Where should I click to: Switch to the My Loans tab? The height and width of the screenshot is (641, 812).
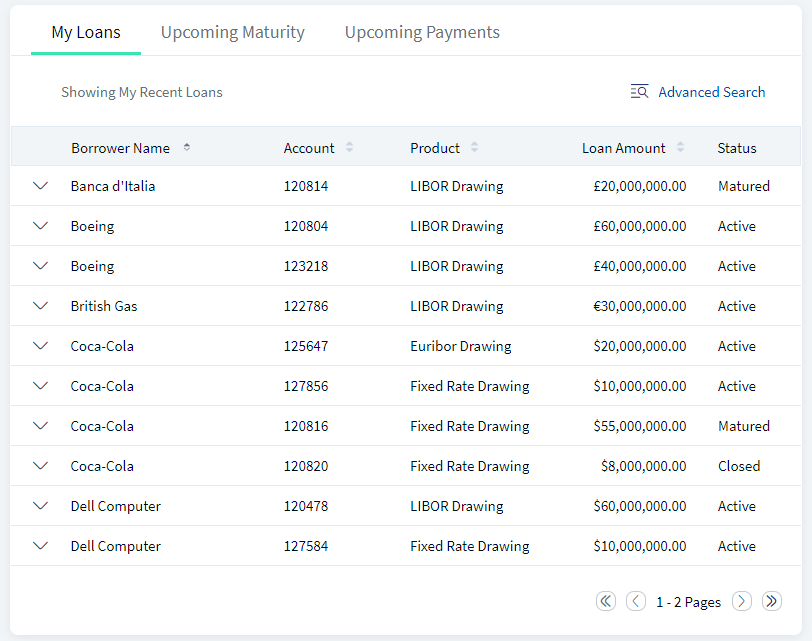[x=86, y=33]
